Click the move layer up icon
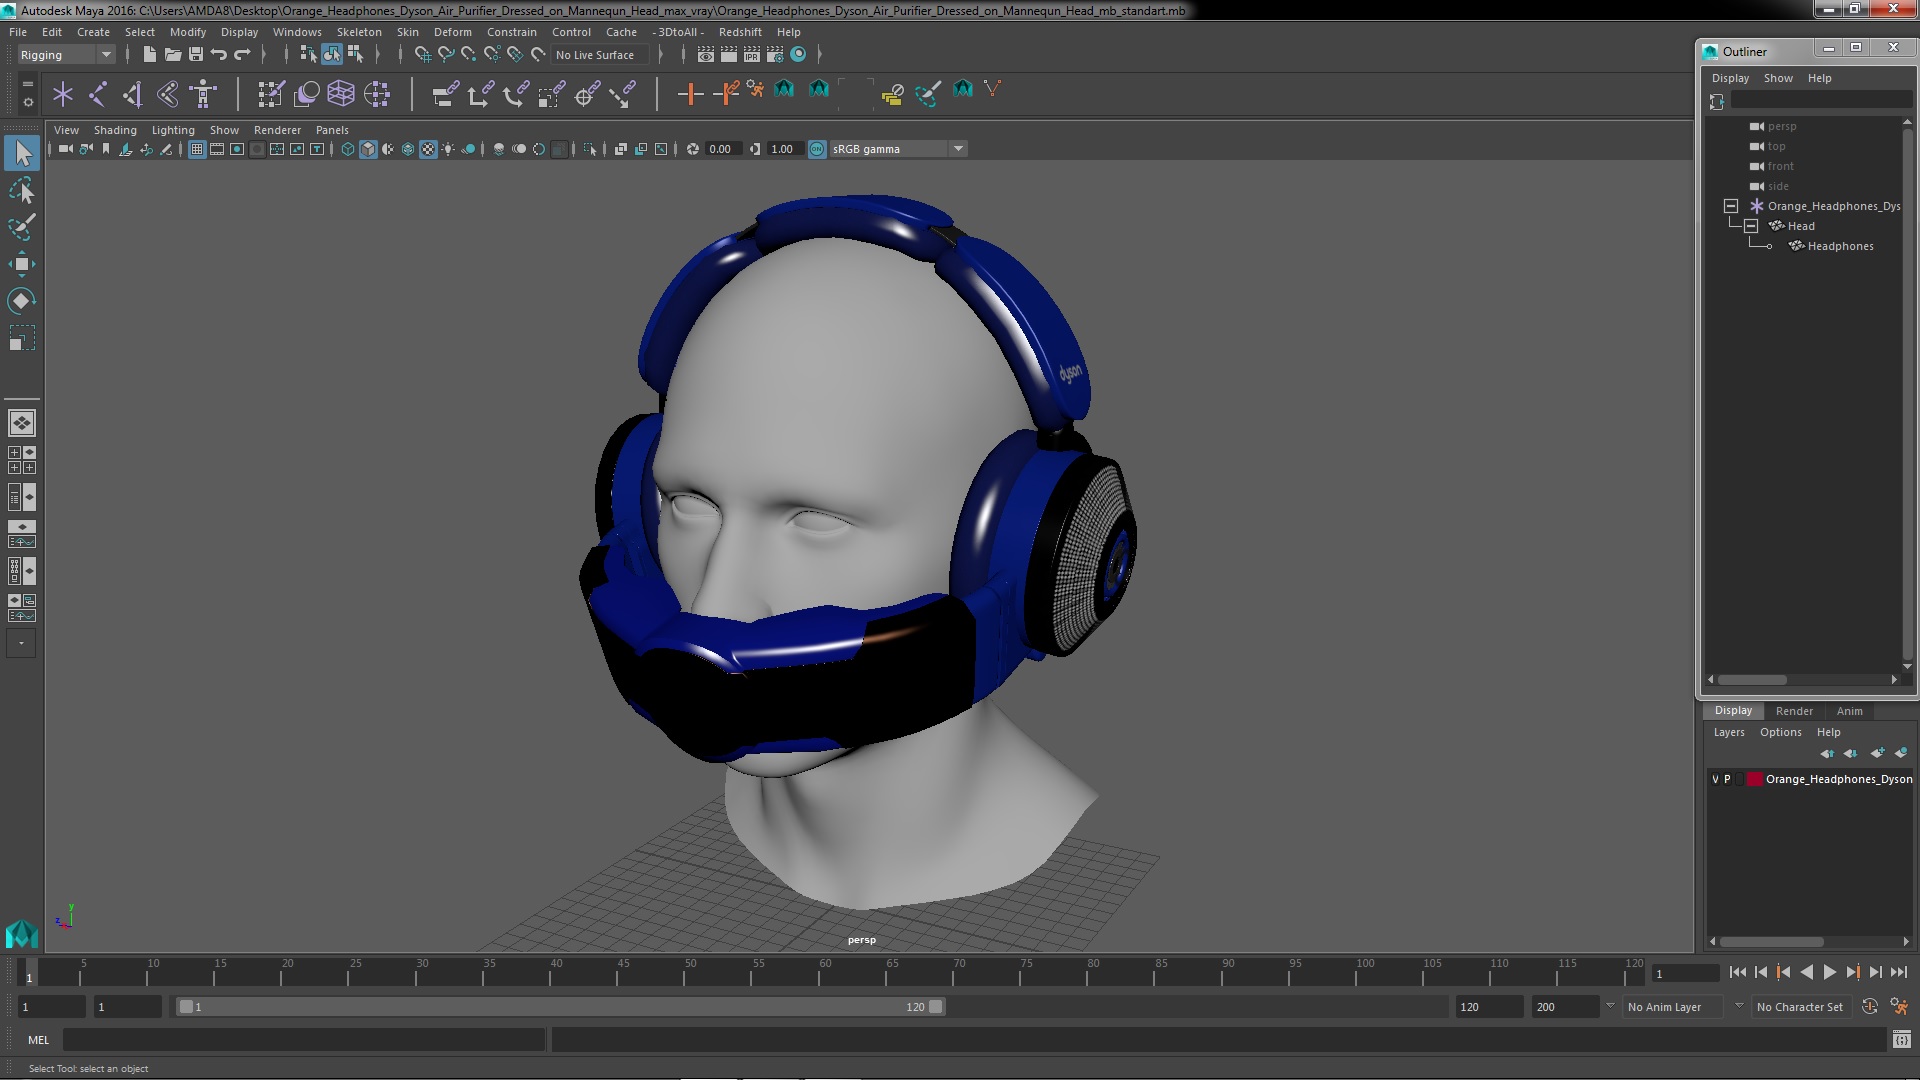This screenshot has height=1080, width=1920. [1827, 753]
